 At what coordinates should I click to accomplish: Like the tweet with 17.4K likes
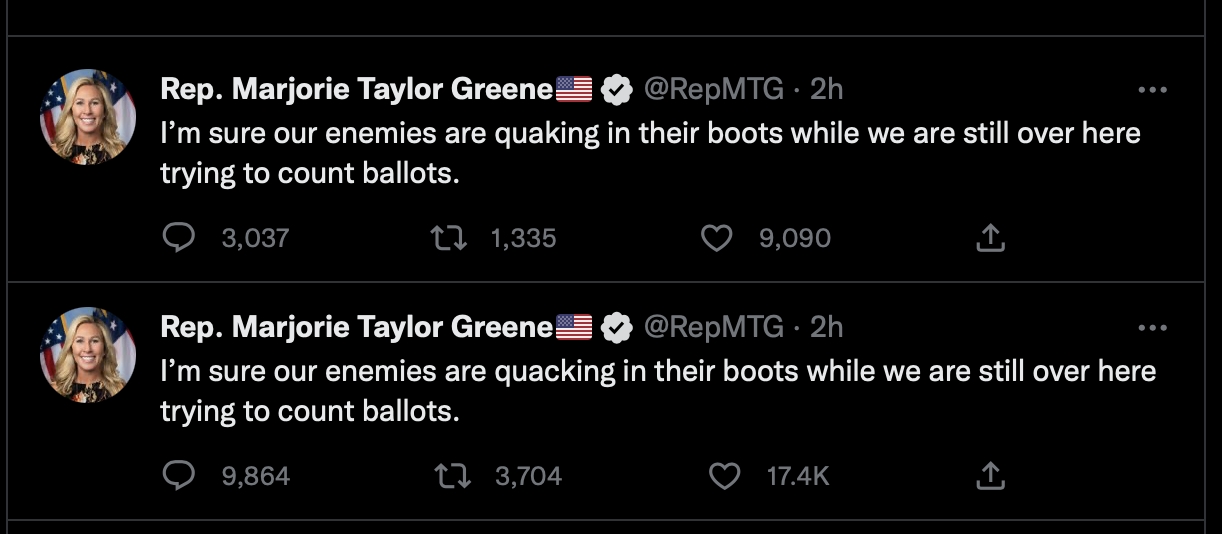[723, 476]
